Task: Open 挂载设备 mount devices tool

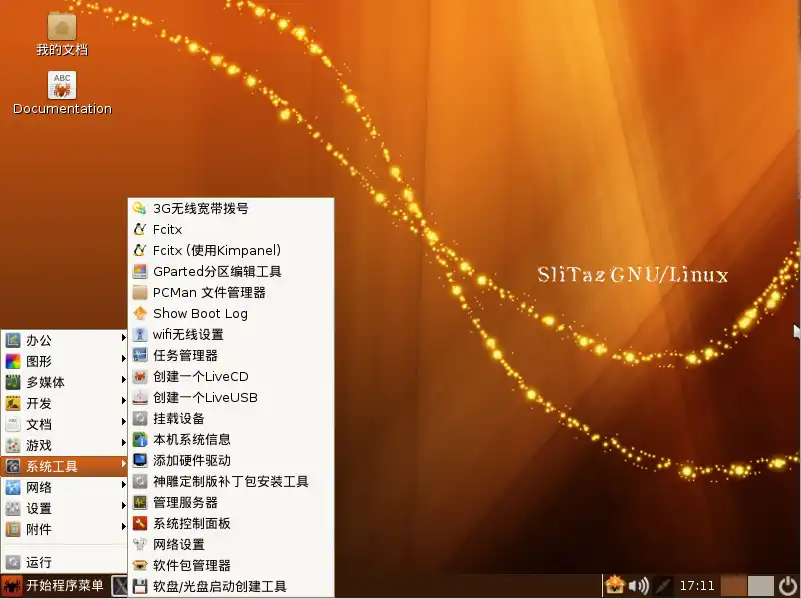Action: pyautogui.click(x=231, y=418)
